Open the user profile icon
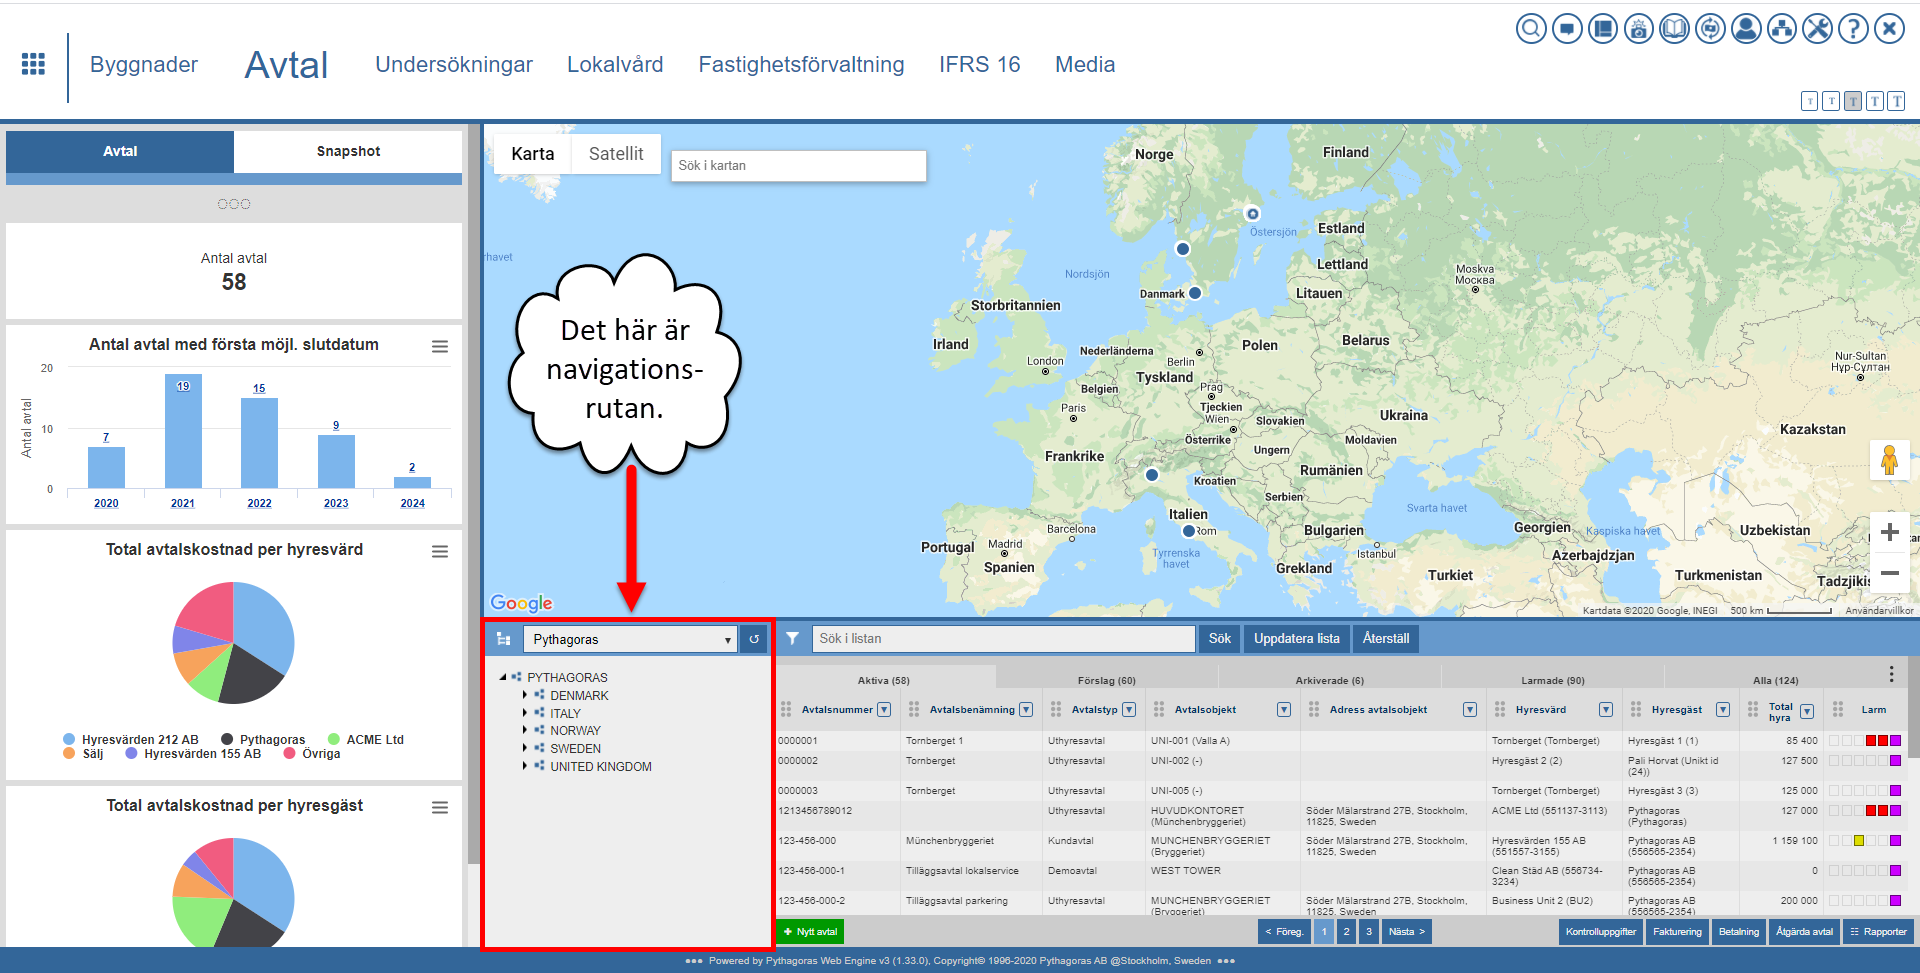 [x=1746, y=29]
